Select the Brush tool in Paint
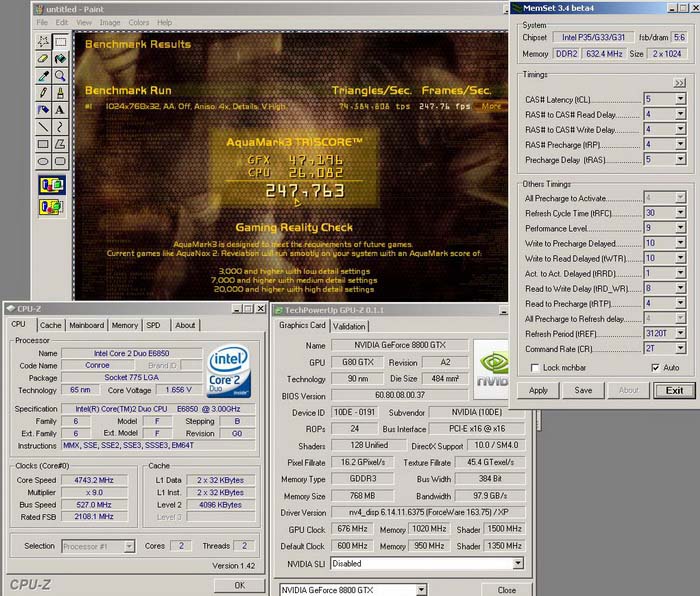Image resolution: width=700 pixels, height=596 pixels. [x=60, y=93]
